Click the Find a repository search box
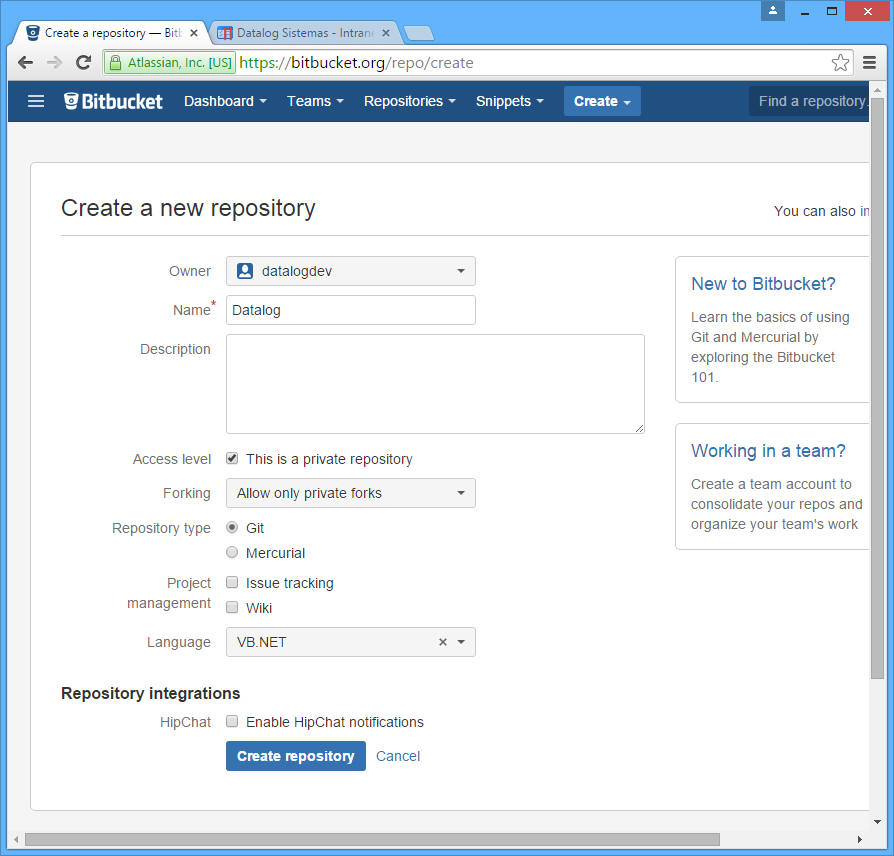This screenshot has width=894, height=856. pos(809,102)
